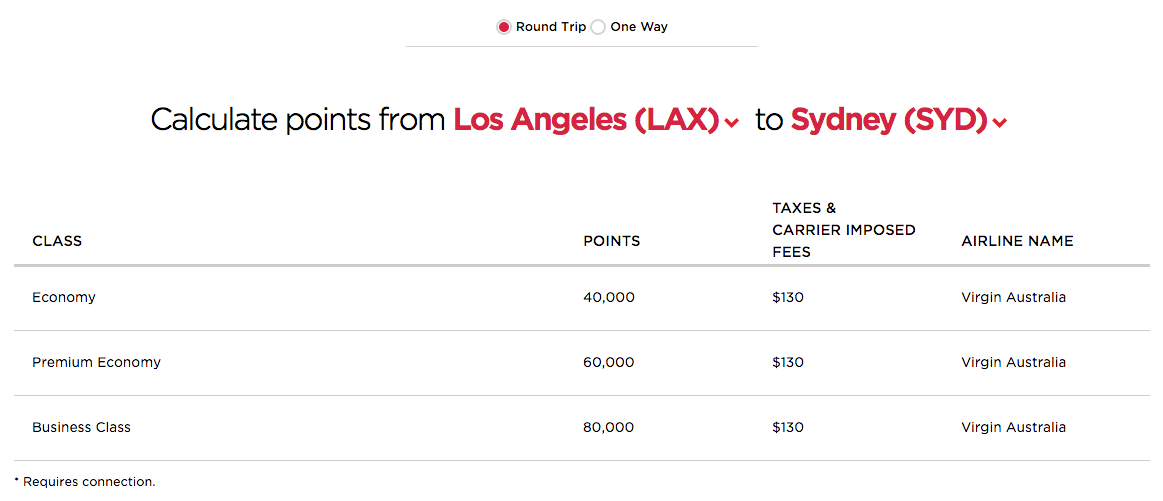This screenshot has height=501, width=1163.
Task: Open the Los Angeles (LAX) origin dropdown
Action: 585,120
